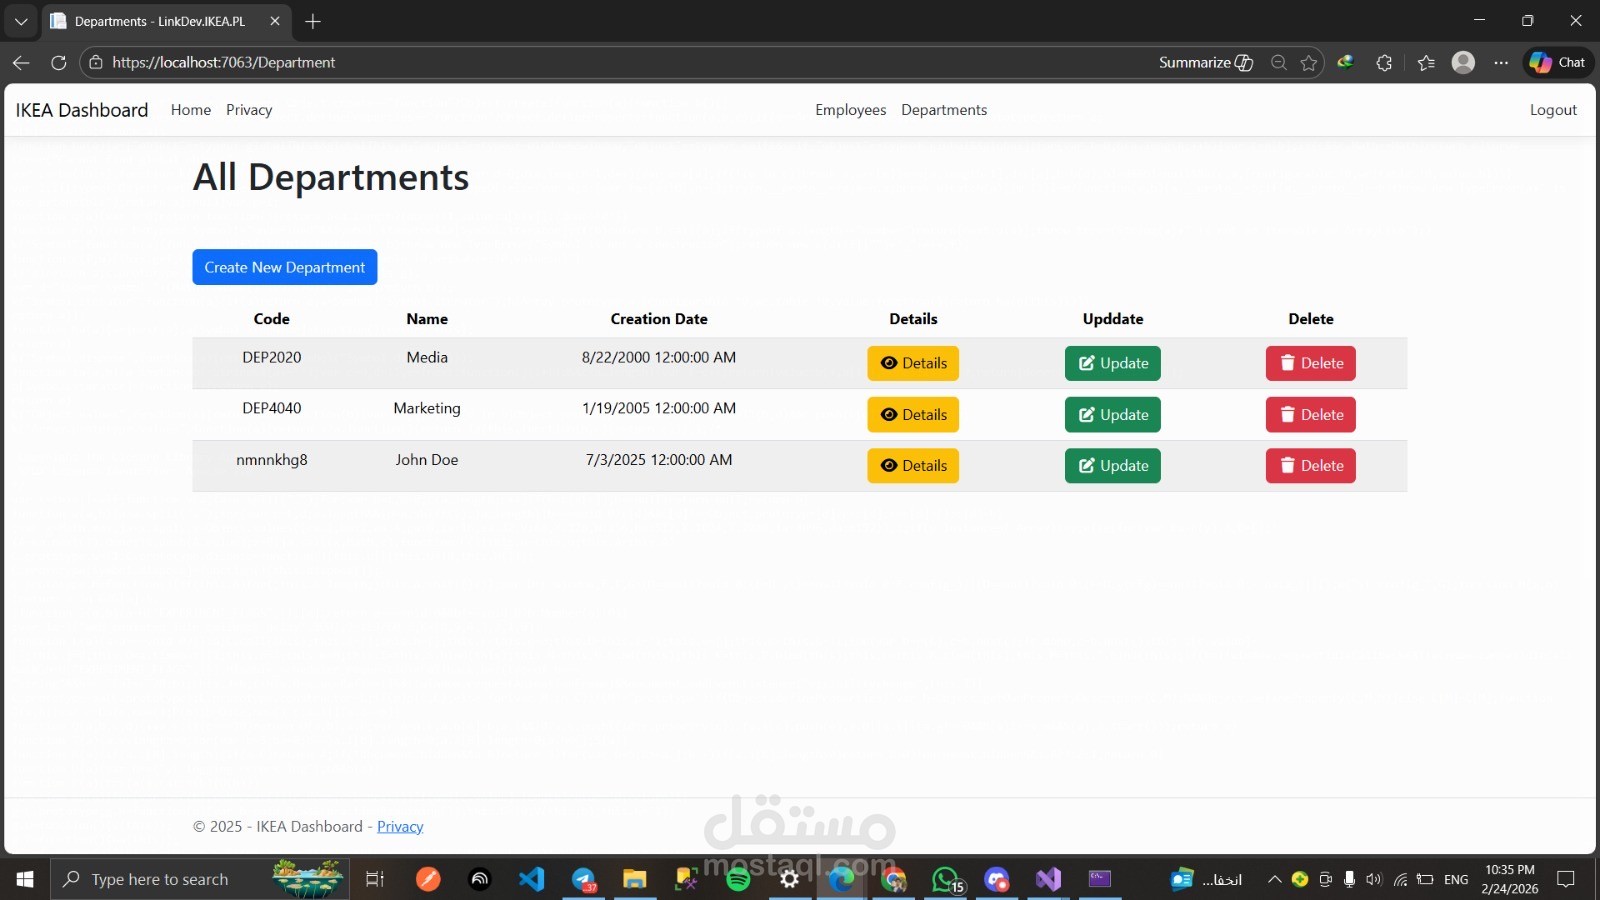1600x900 pixels.
Task: Open Copilot Chat in the browser toolbar
Action: (x=1558, y=62)
